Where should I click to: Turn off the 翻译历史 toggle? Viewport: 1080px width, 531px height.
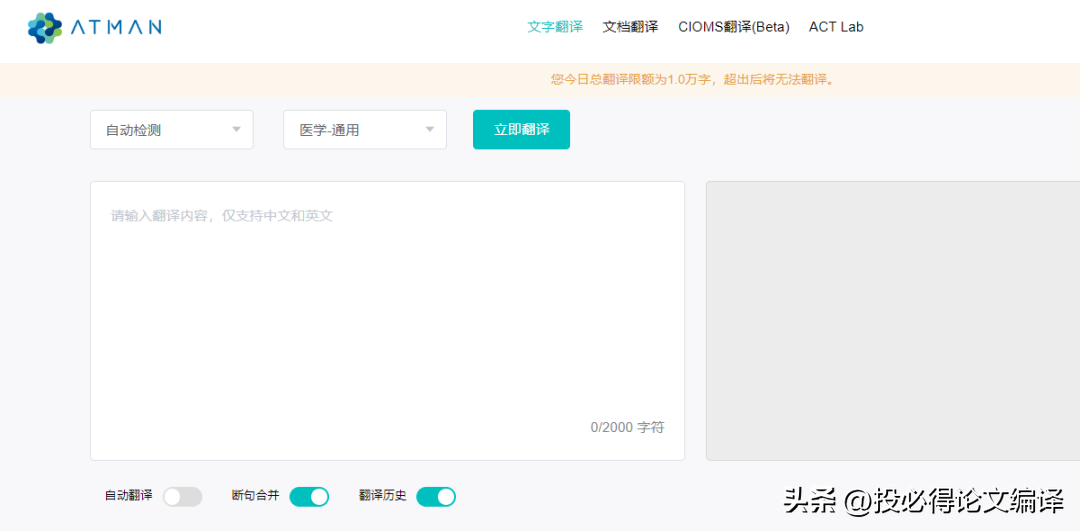(436, 497)
